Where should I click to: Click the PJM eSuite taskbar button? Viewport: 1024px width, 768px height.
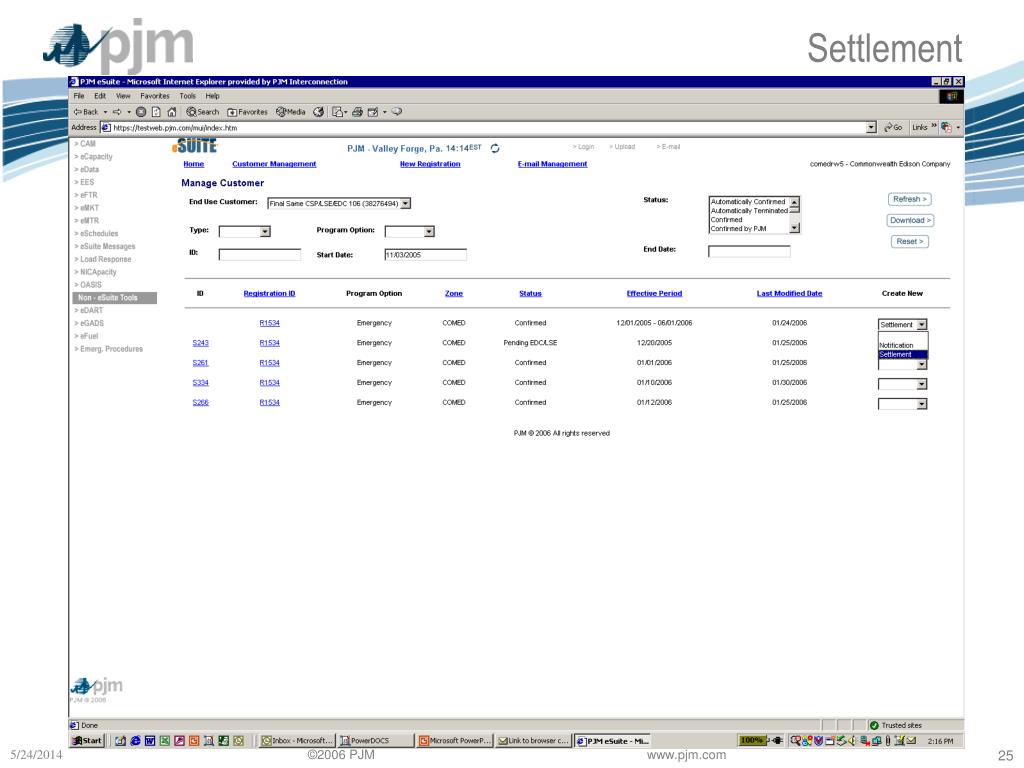(x=612, y=741)
